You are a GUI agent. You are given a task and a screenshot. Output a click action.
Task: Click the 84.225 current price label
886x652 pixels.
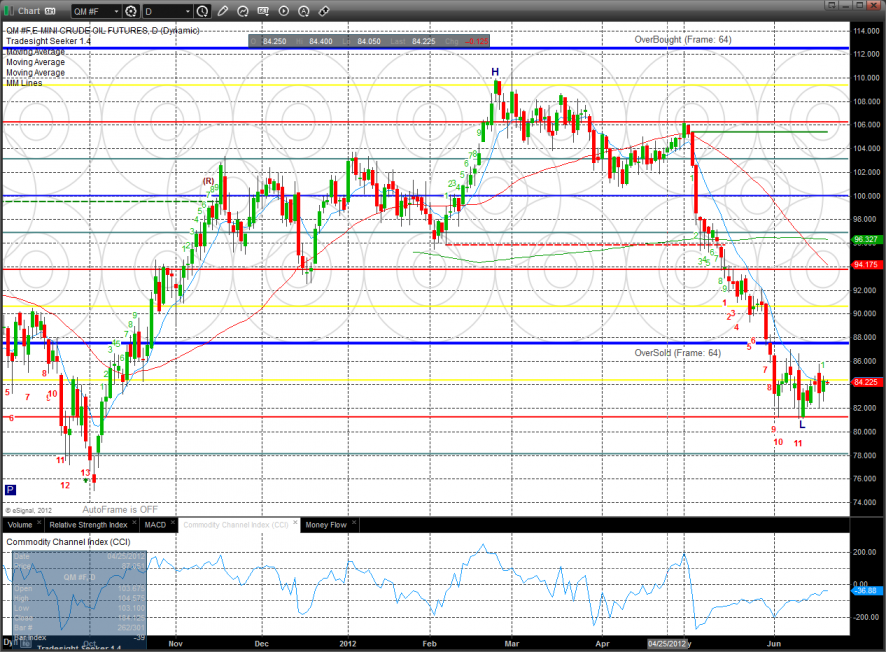(865, 382)
